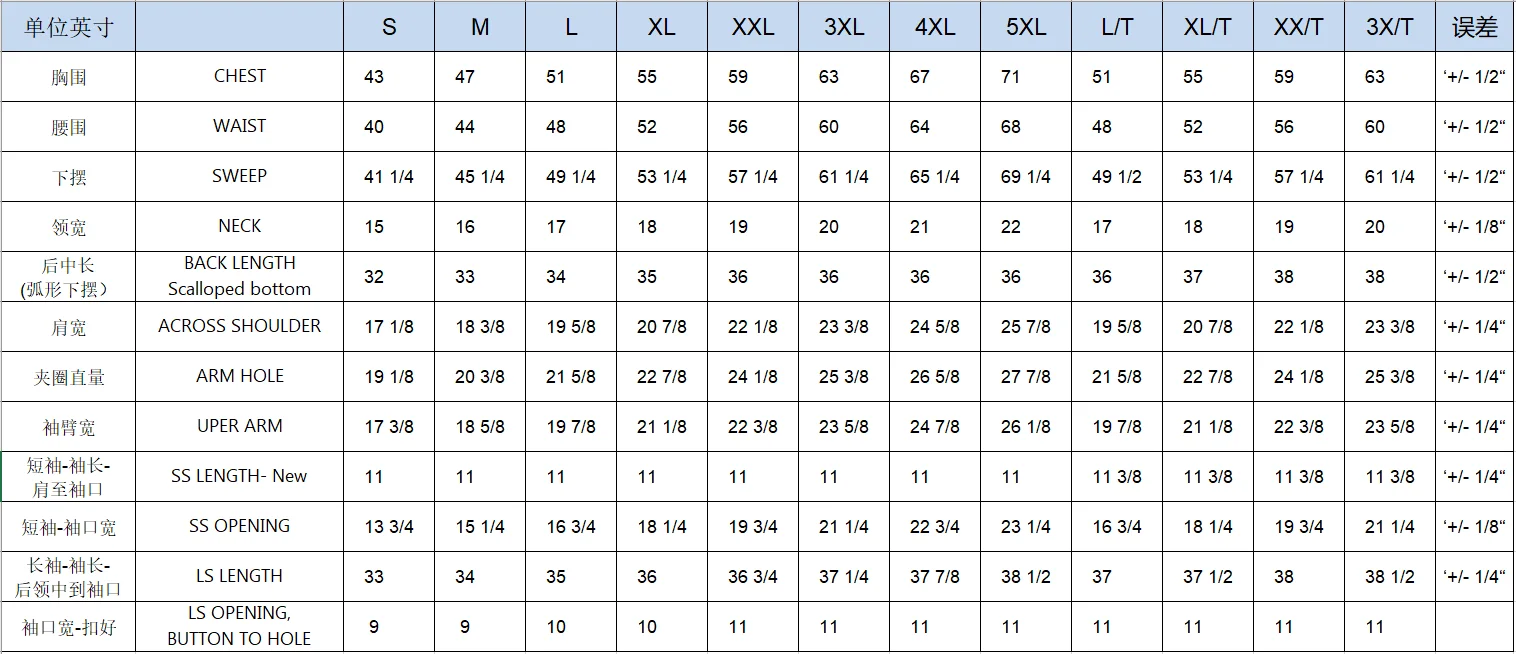Select the ACROSS SHOULDER label cell

tap(240, 326)
